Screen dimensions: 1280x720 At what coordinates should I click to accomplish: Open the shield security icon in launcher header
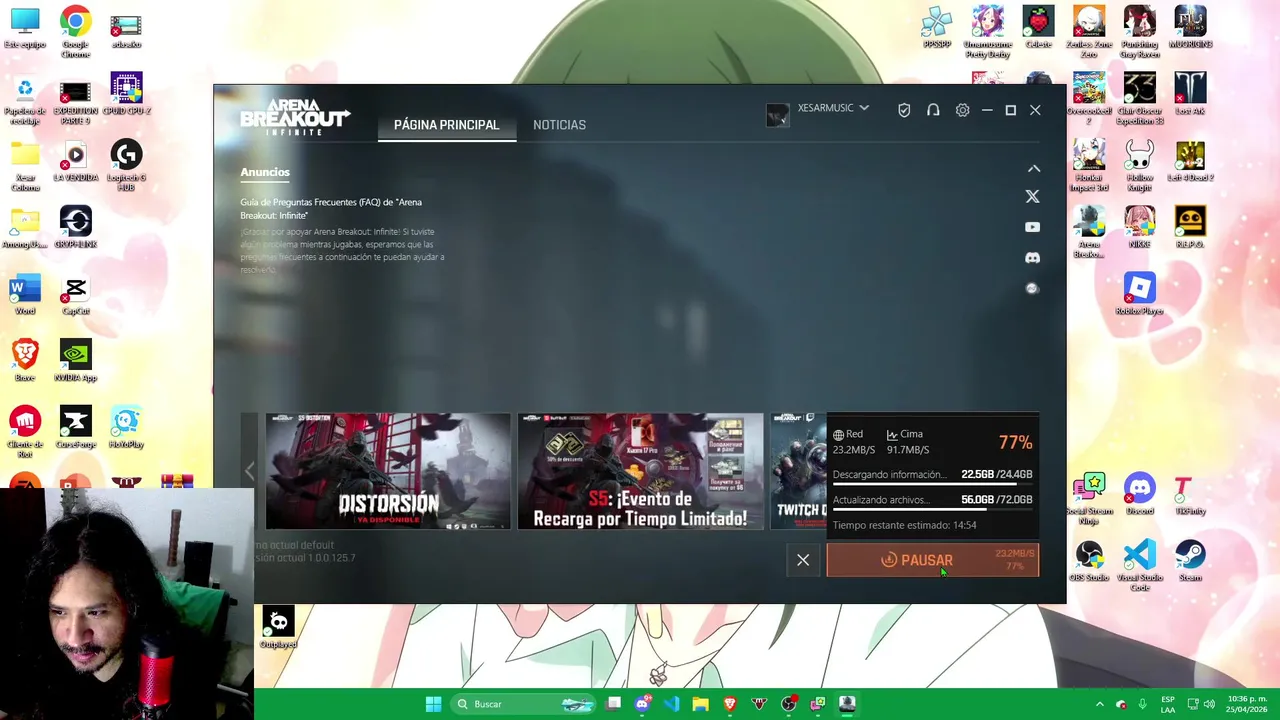(x=904, y=110)
